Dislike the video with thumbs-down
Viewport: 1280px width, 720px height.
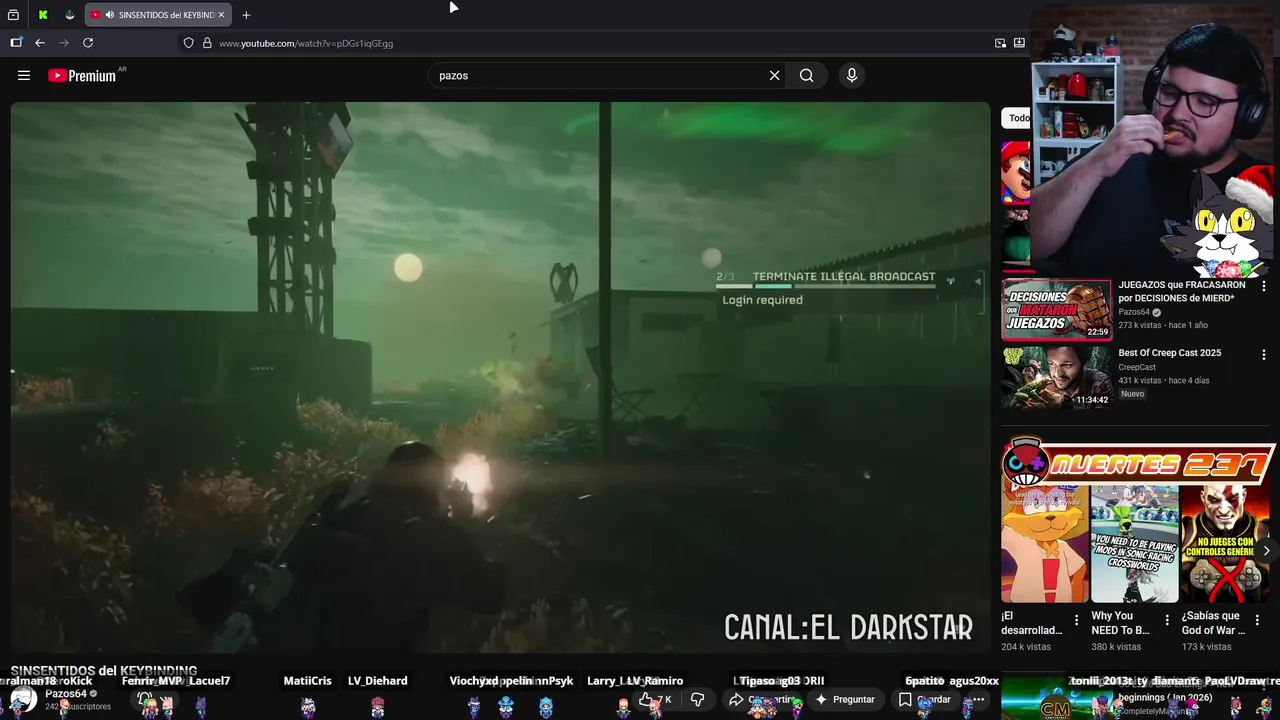coord(698,699)
